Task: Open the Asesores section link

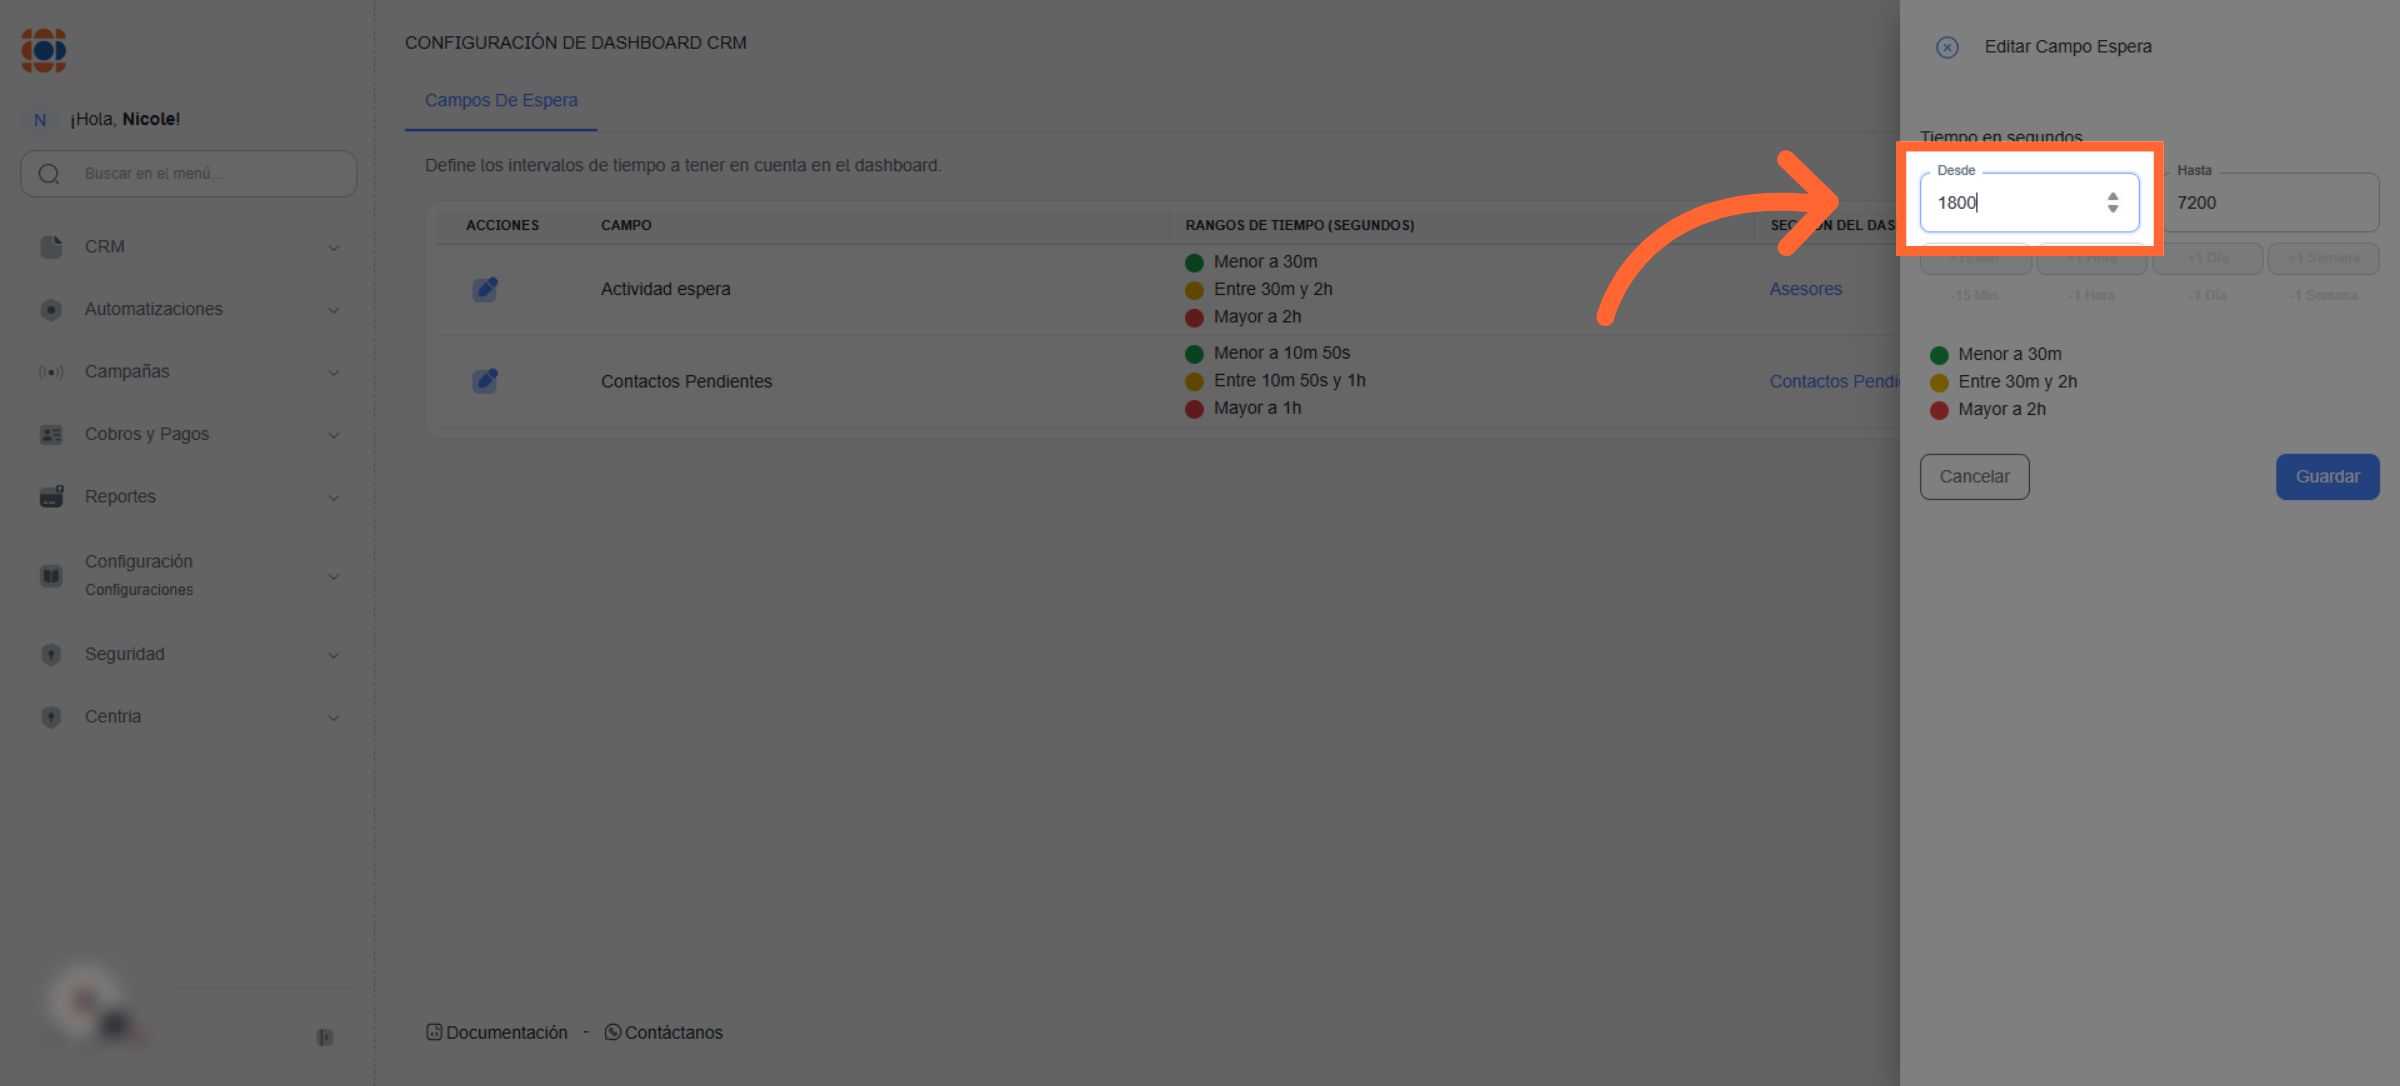Action: point(1805,289)
